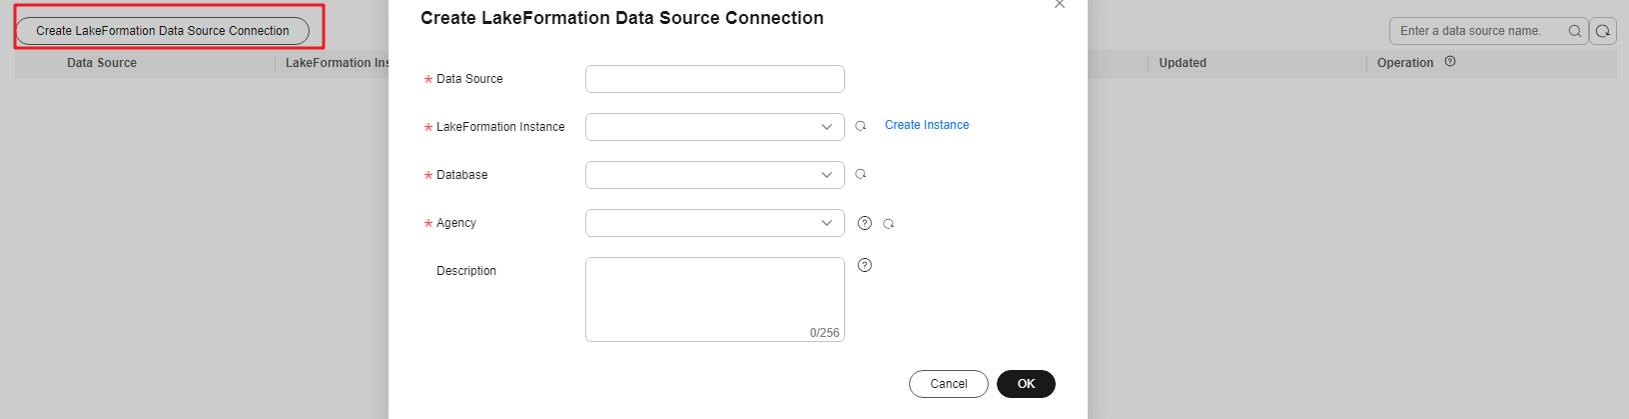Focus the Data Source text field

[715, 79]
